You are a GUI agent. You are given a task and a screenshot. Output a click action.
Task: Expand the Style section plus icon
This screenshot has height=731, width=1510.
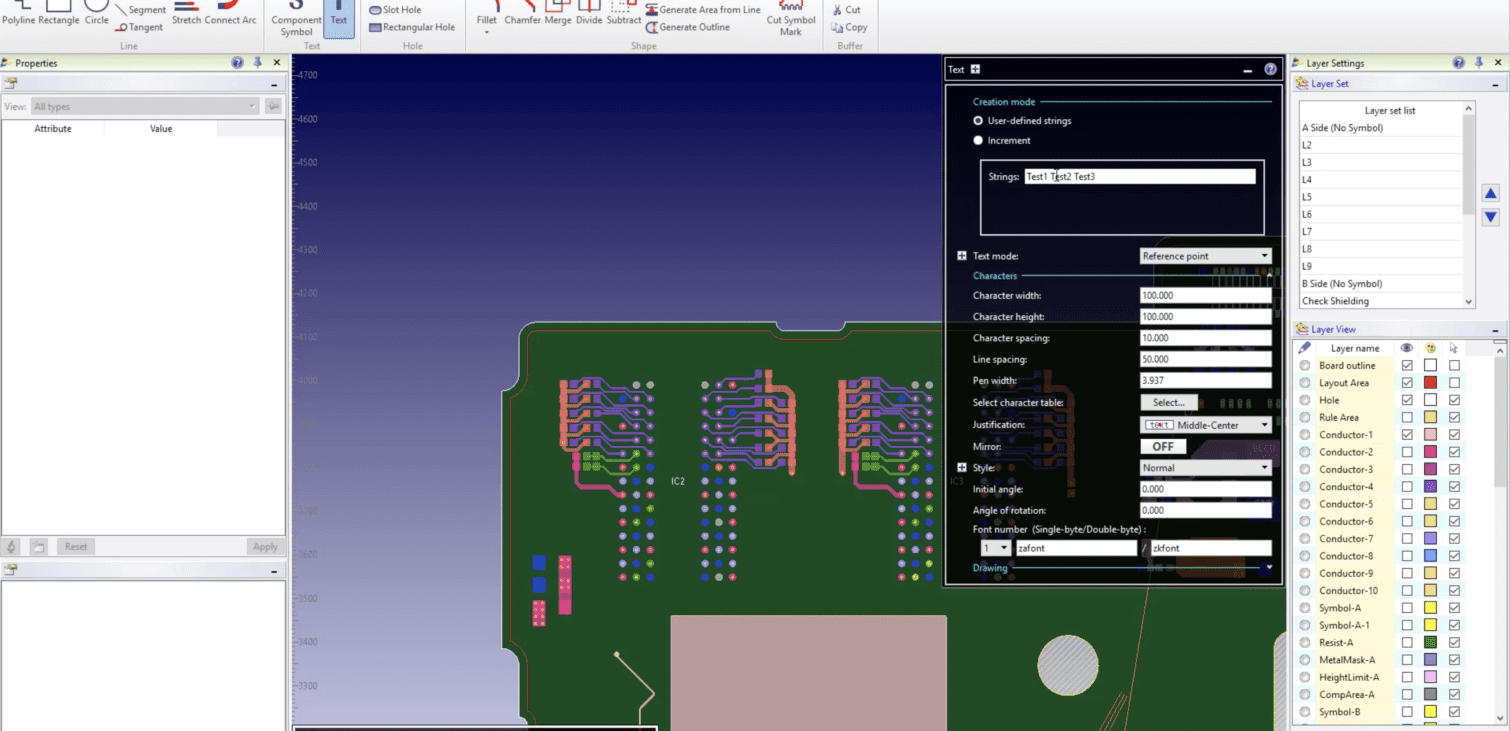point(962,468)
